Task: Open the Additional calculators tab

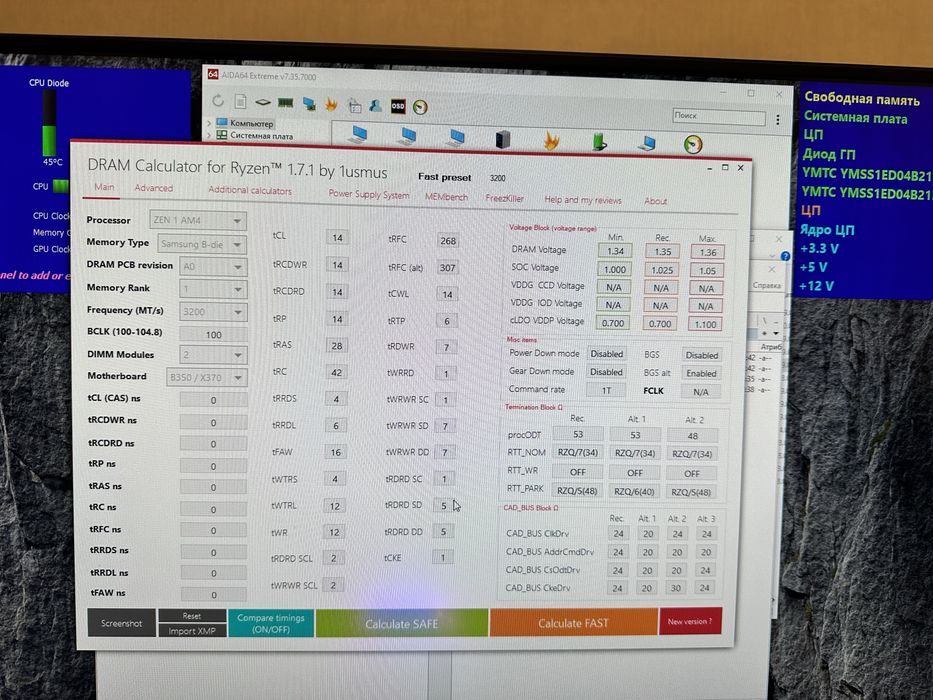Action: 250,190
